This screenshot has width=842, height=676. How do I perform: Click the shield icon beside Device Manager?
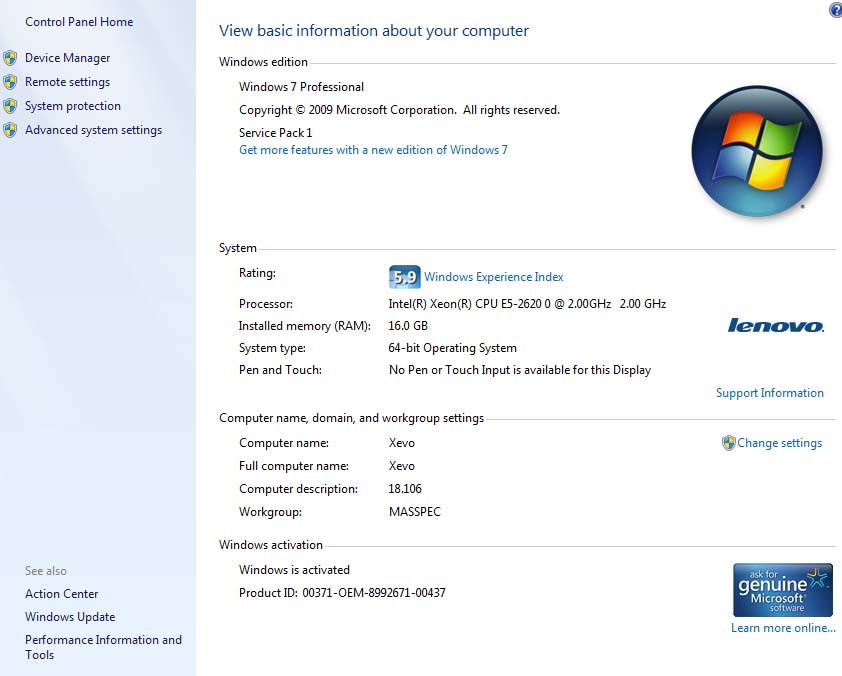pos(10,58)
